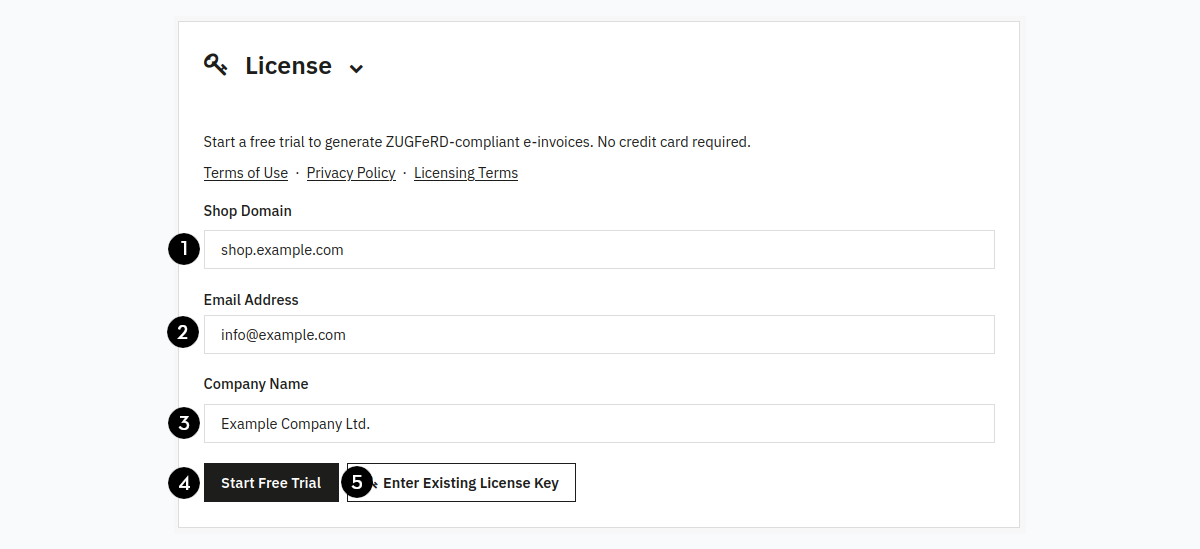Focus the Shop Domain input field
1200x549 pixels.
pos(599,250)
